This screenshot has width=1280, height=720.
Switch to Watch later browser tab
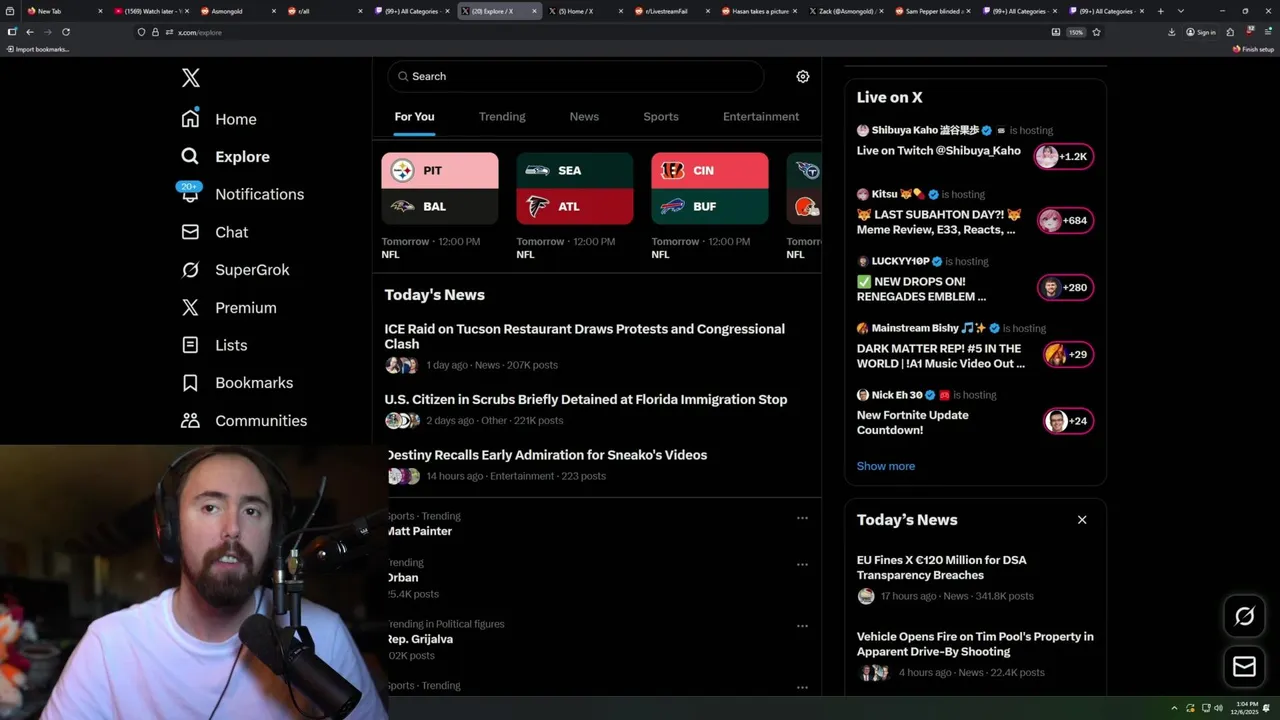point(149,11)
